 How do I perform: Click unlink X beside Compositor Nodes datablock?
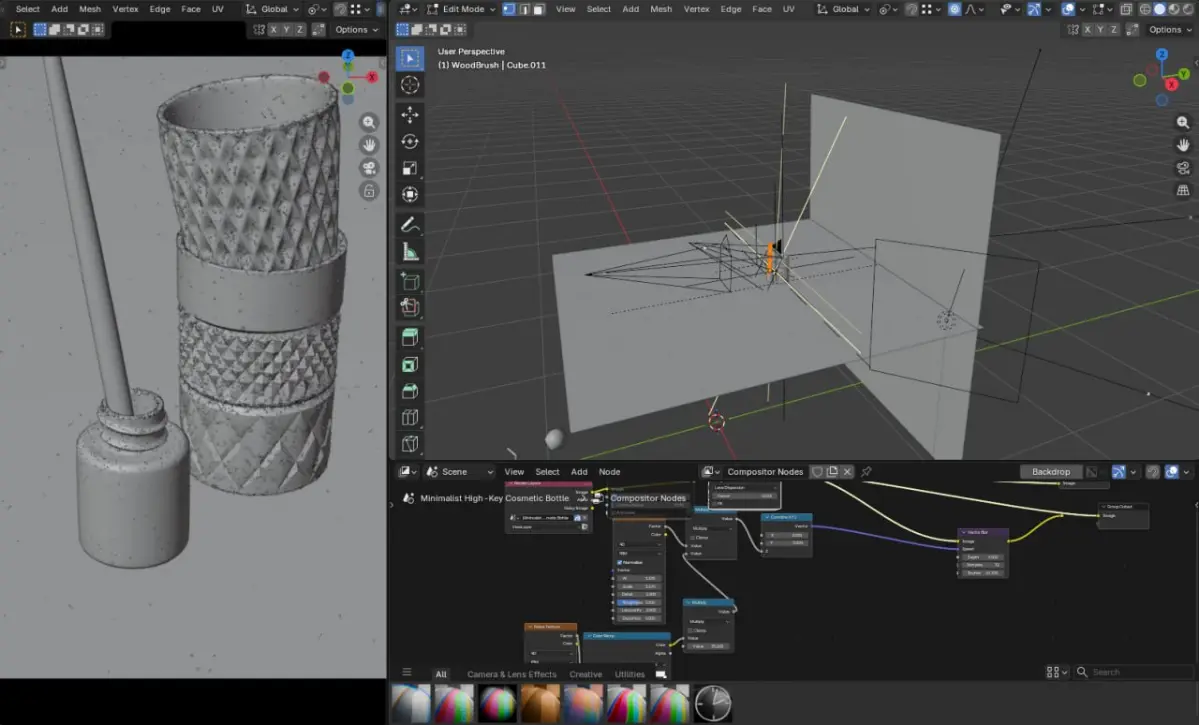click(847, 472)
